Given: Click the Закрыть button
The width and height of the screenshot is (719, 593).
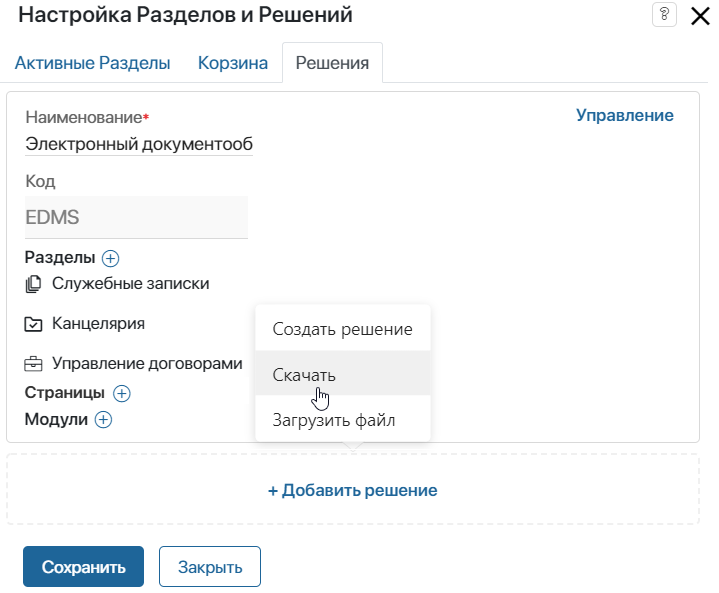Looking at the screenshot, I should point(210,566).
